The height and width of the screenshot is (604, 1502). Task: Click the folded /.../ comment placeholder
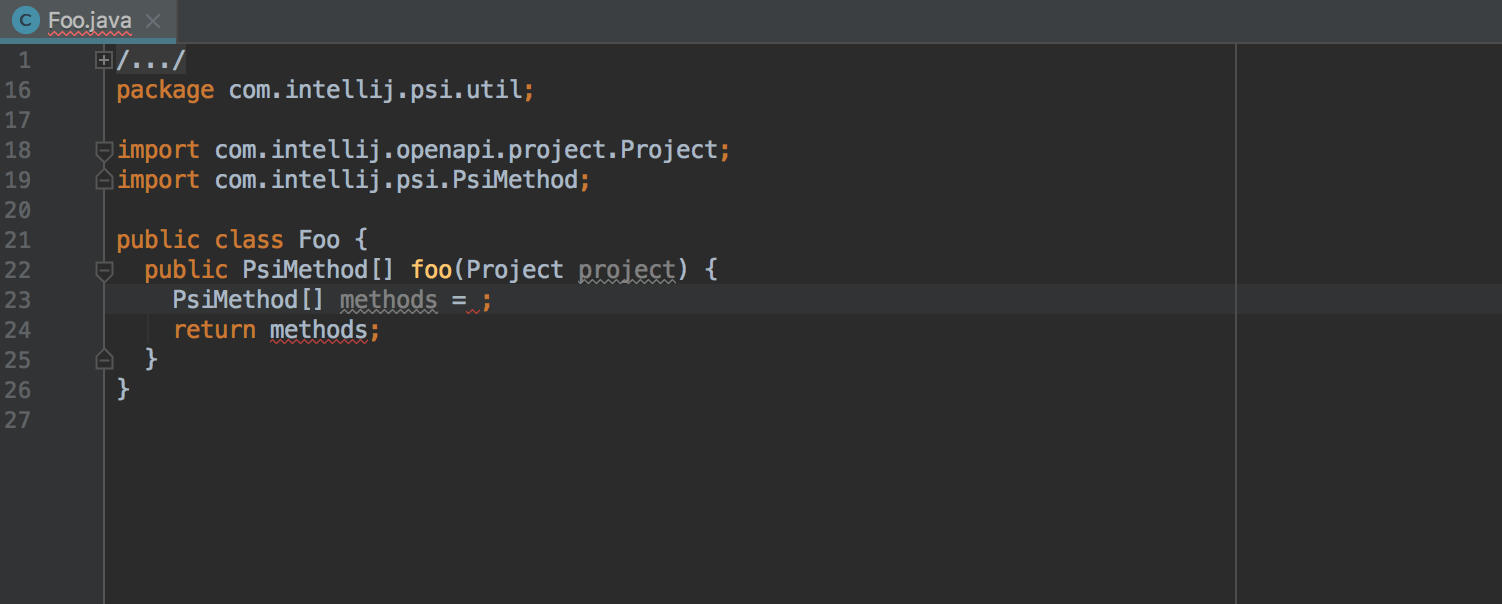[x=151, y=61]
